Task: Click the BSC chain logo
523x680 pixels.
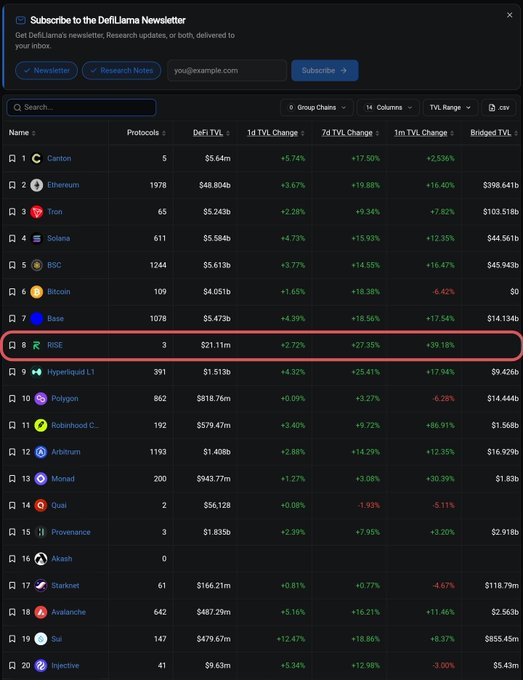Action: [x=36, y=265]
